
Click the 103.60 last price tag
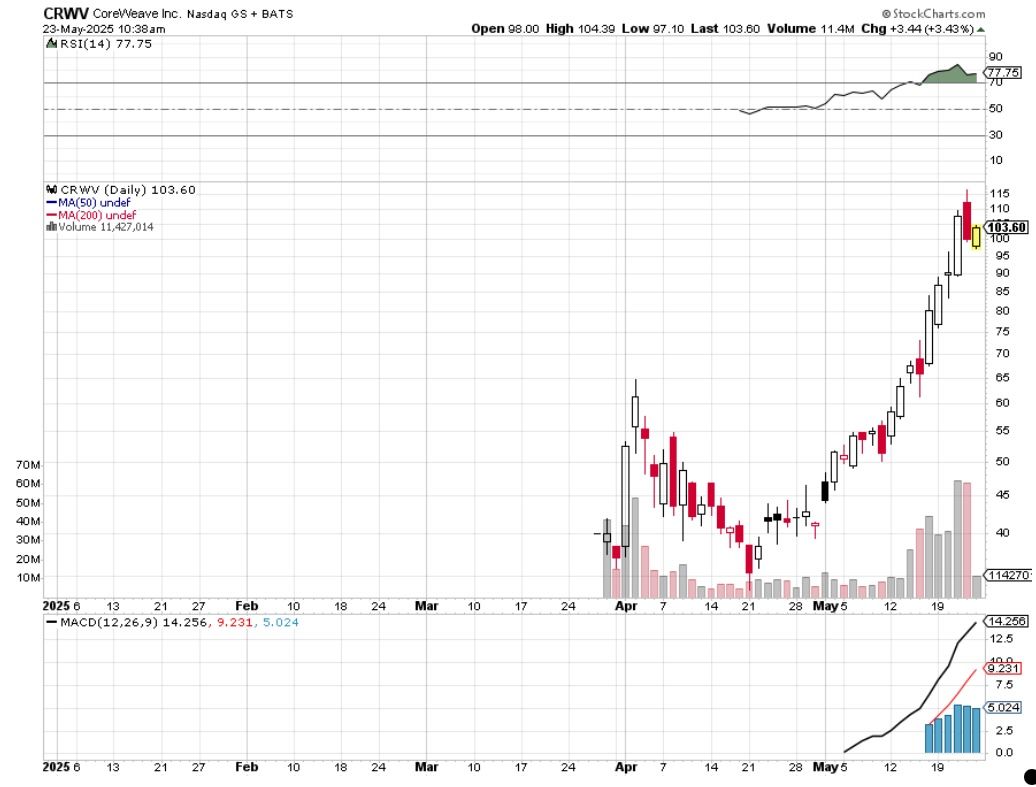click(1009, 227)
